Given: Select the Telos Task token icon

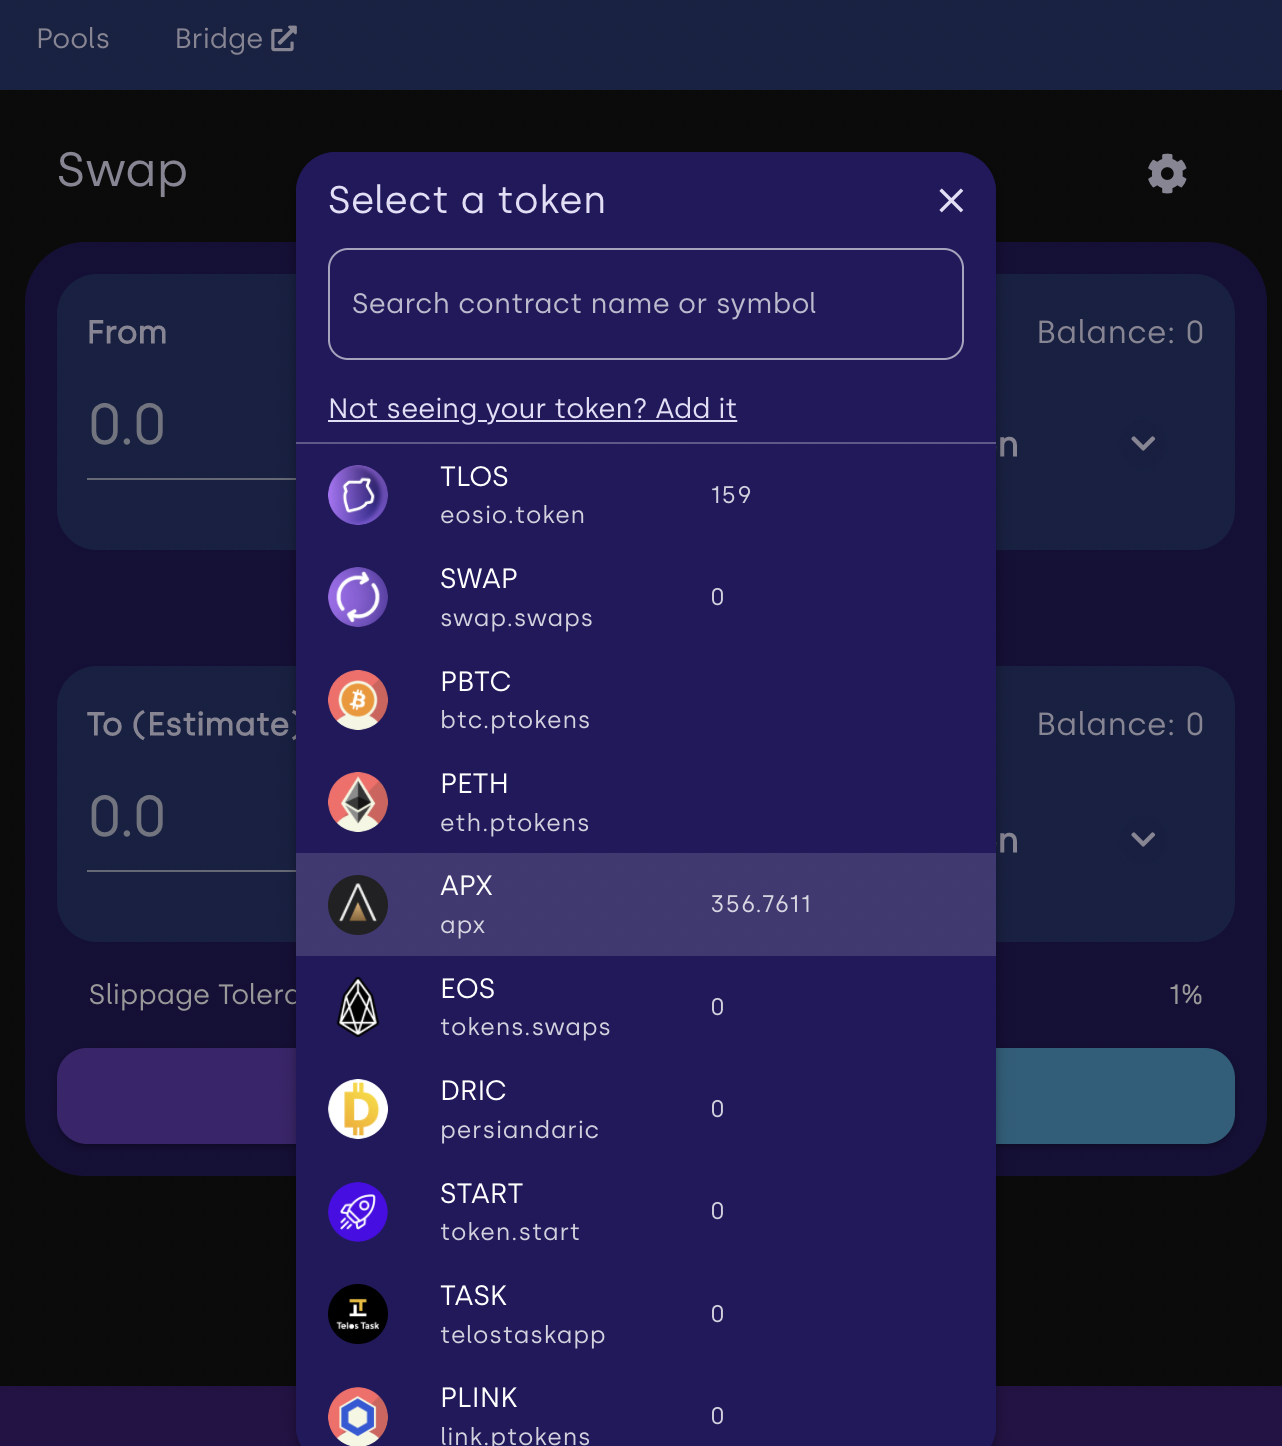Looking at the screenshot, I should [358, 1314].
